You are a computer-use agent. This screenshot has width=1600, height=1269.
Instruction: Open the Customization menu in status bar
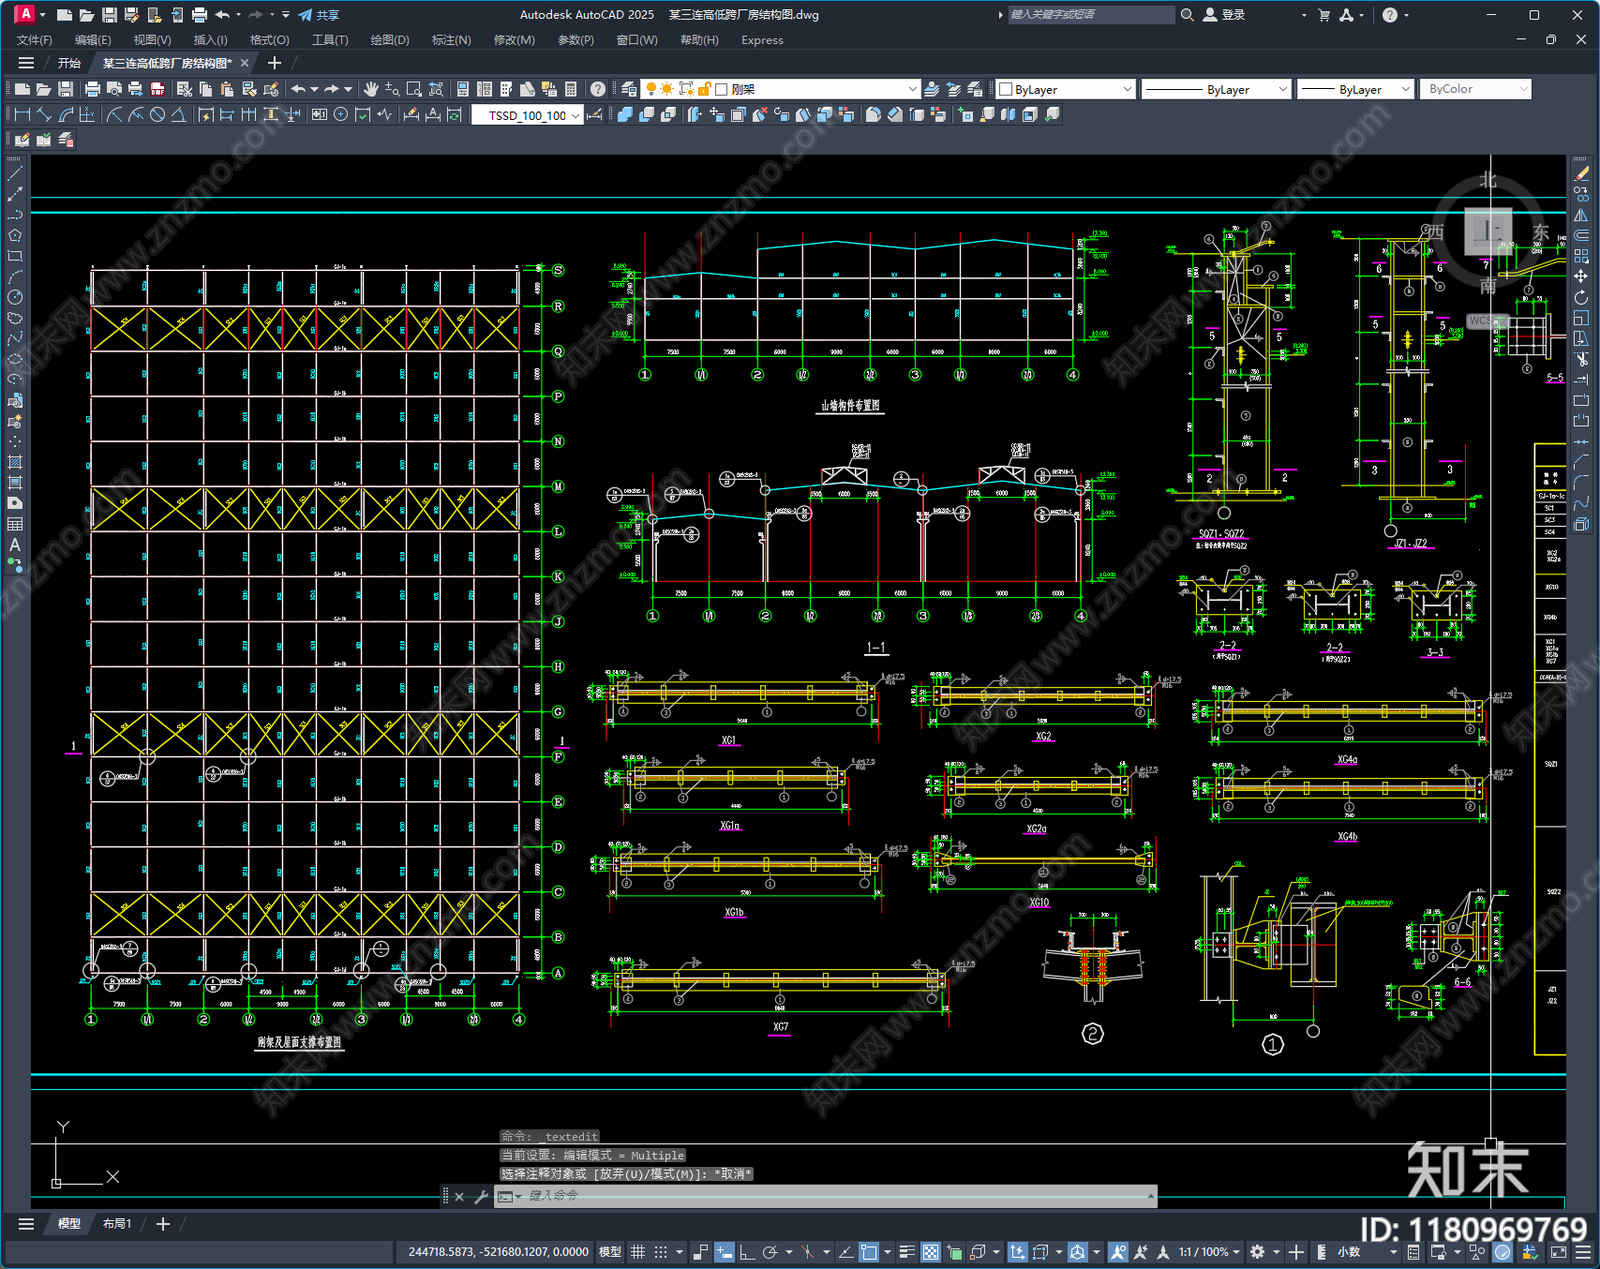(1583, 1252)
